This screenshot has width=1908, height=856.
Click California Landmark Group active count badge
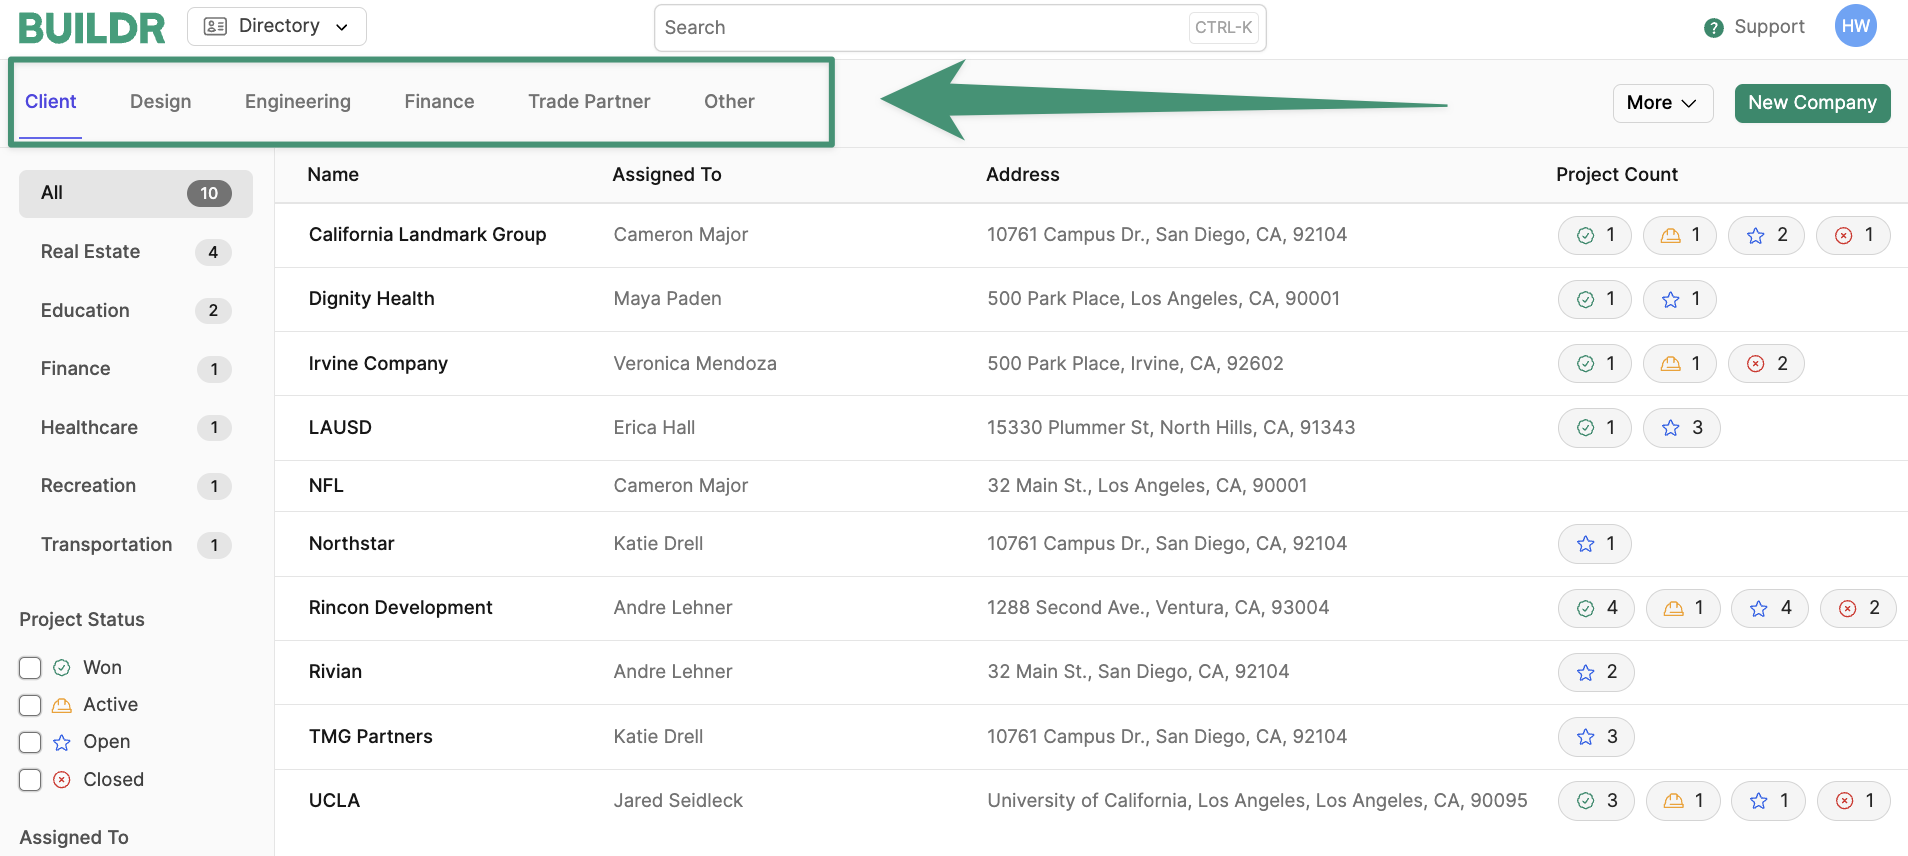click(1680, 235)
